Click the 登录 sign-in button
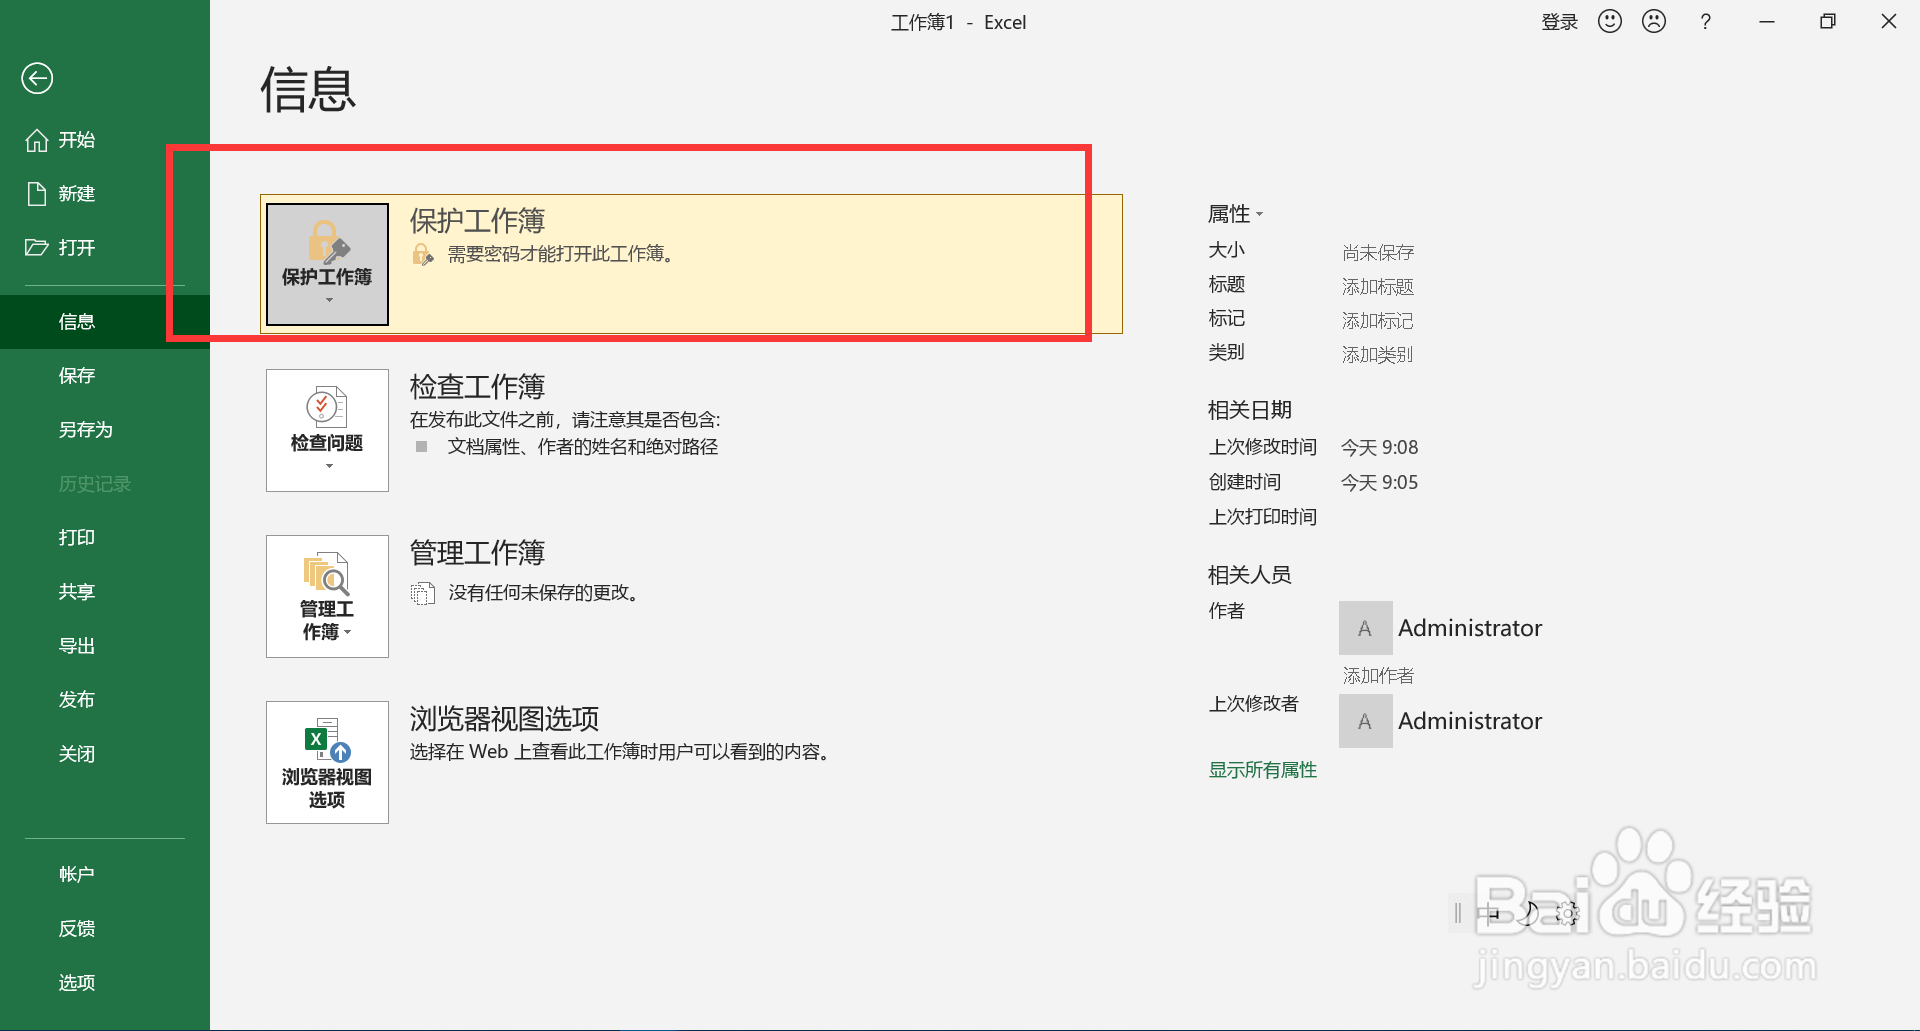Screen dimensions: 1920x1031 click(x=1559, y=21)
